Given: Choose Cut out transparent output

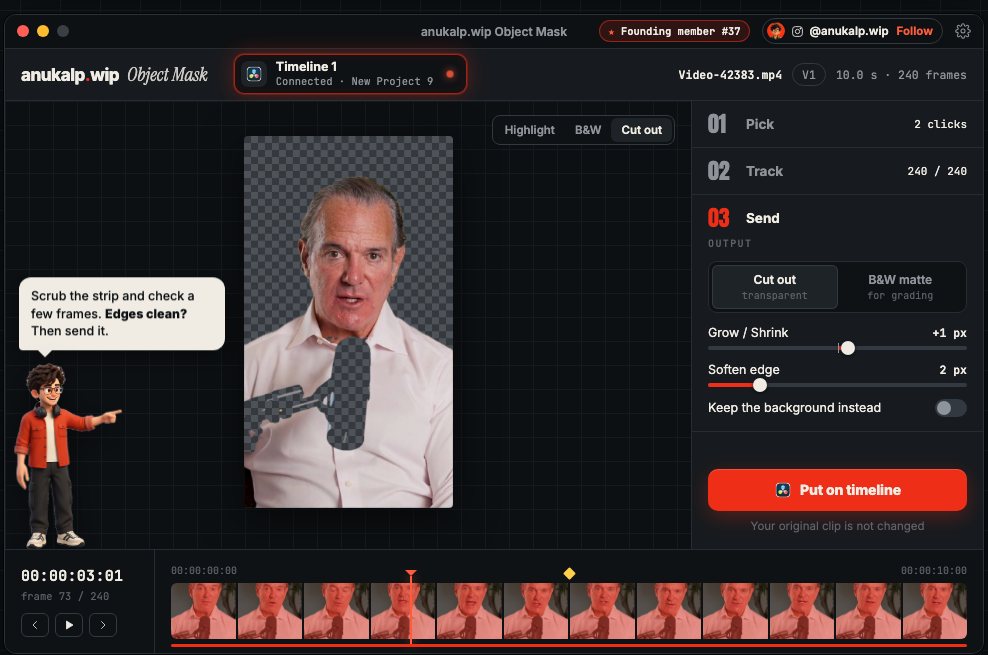Looking at the screenshot, I should pos(774,287).
